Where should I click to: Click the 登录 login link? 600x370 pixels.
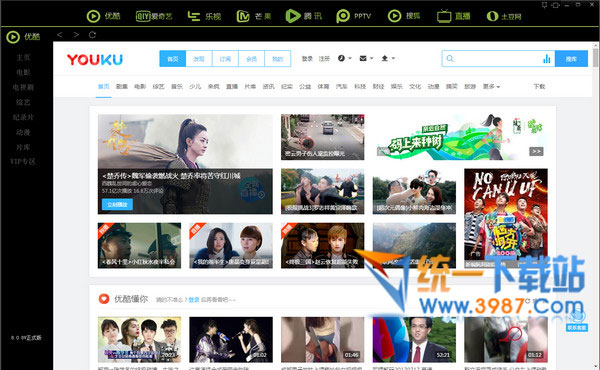point(307,59)
